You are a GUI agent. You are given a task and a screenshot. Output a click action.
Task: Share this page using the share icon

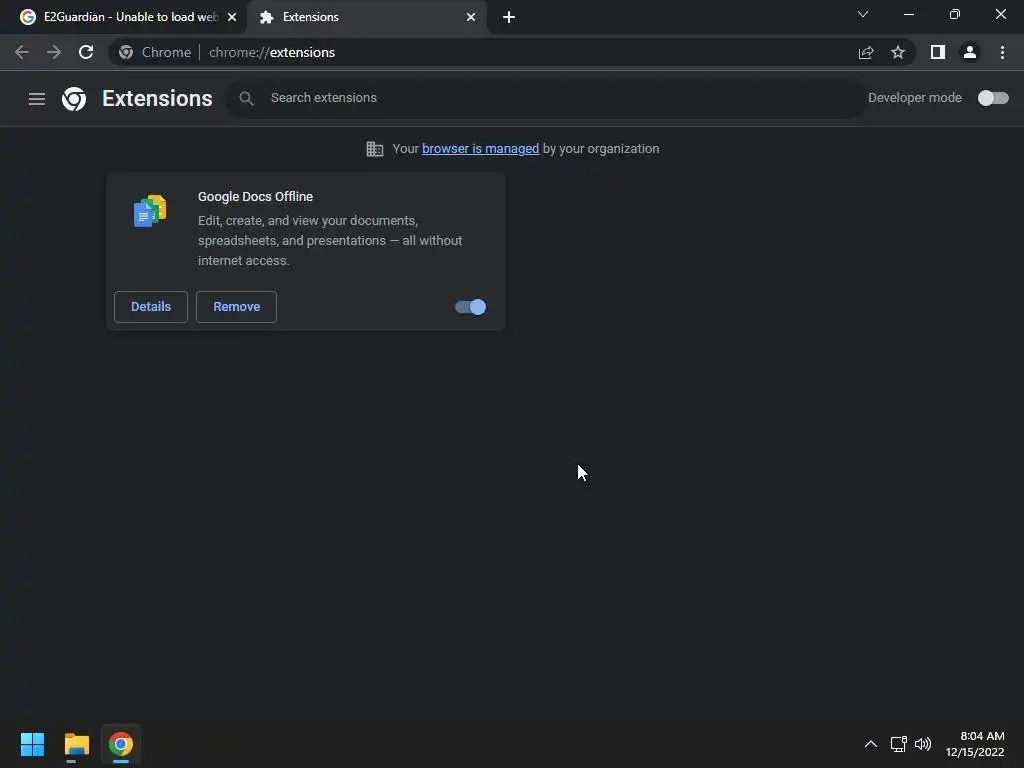[x=866, y=52]
